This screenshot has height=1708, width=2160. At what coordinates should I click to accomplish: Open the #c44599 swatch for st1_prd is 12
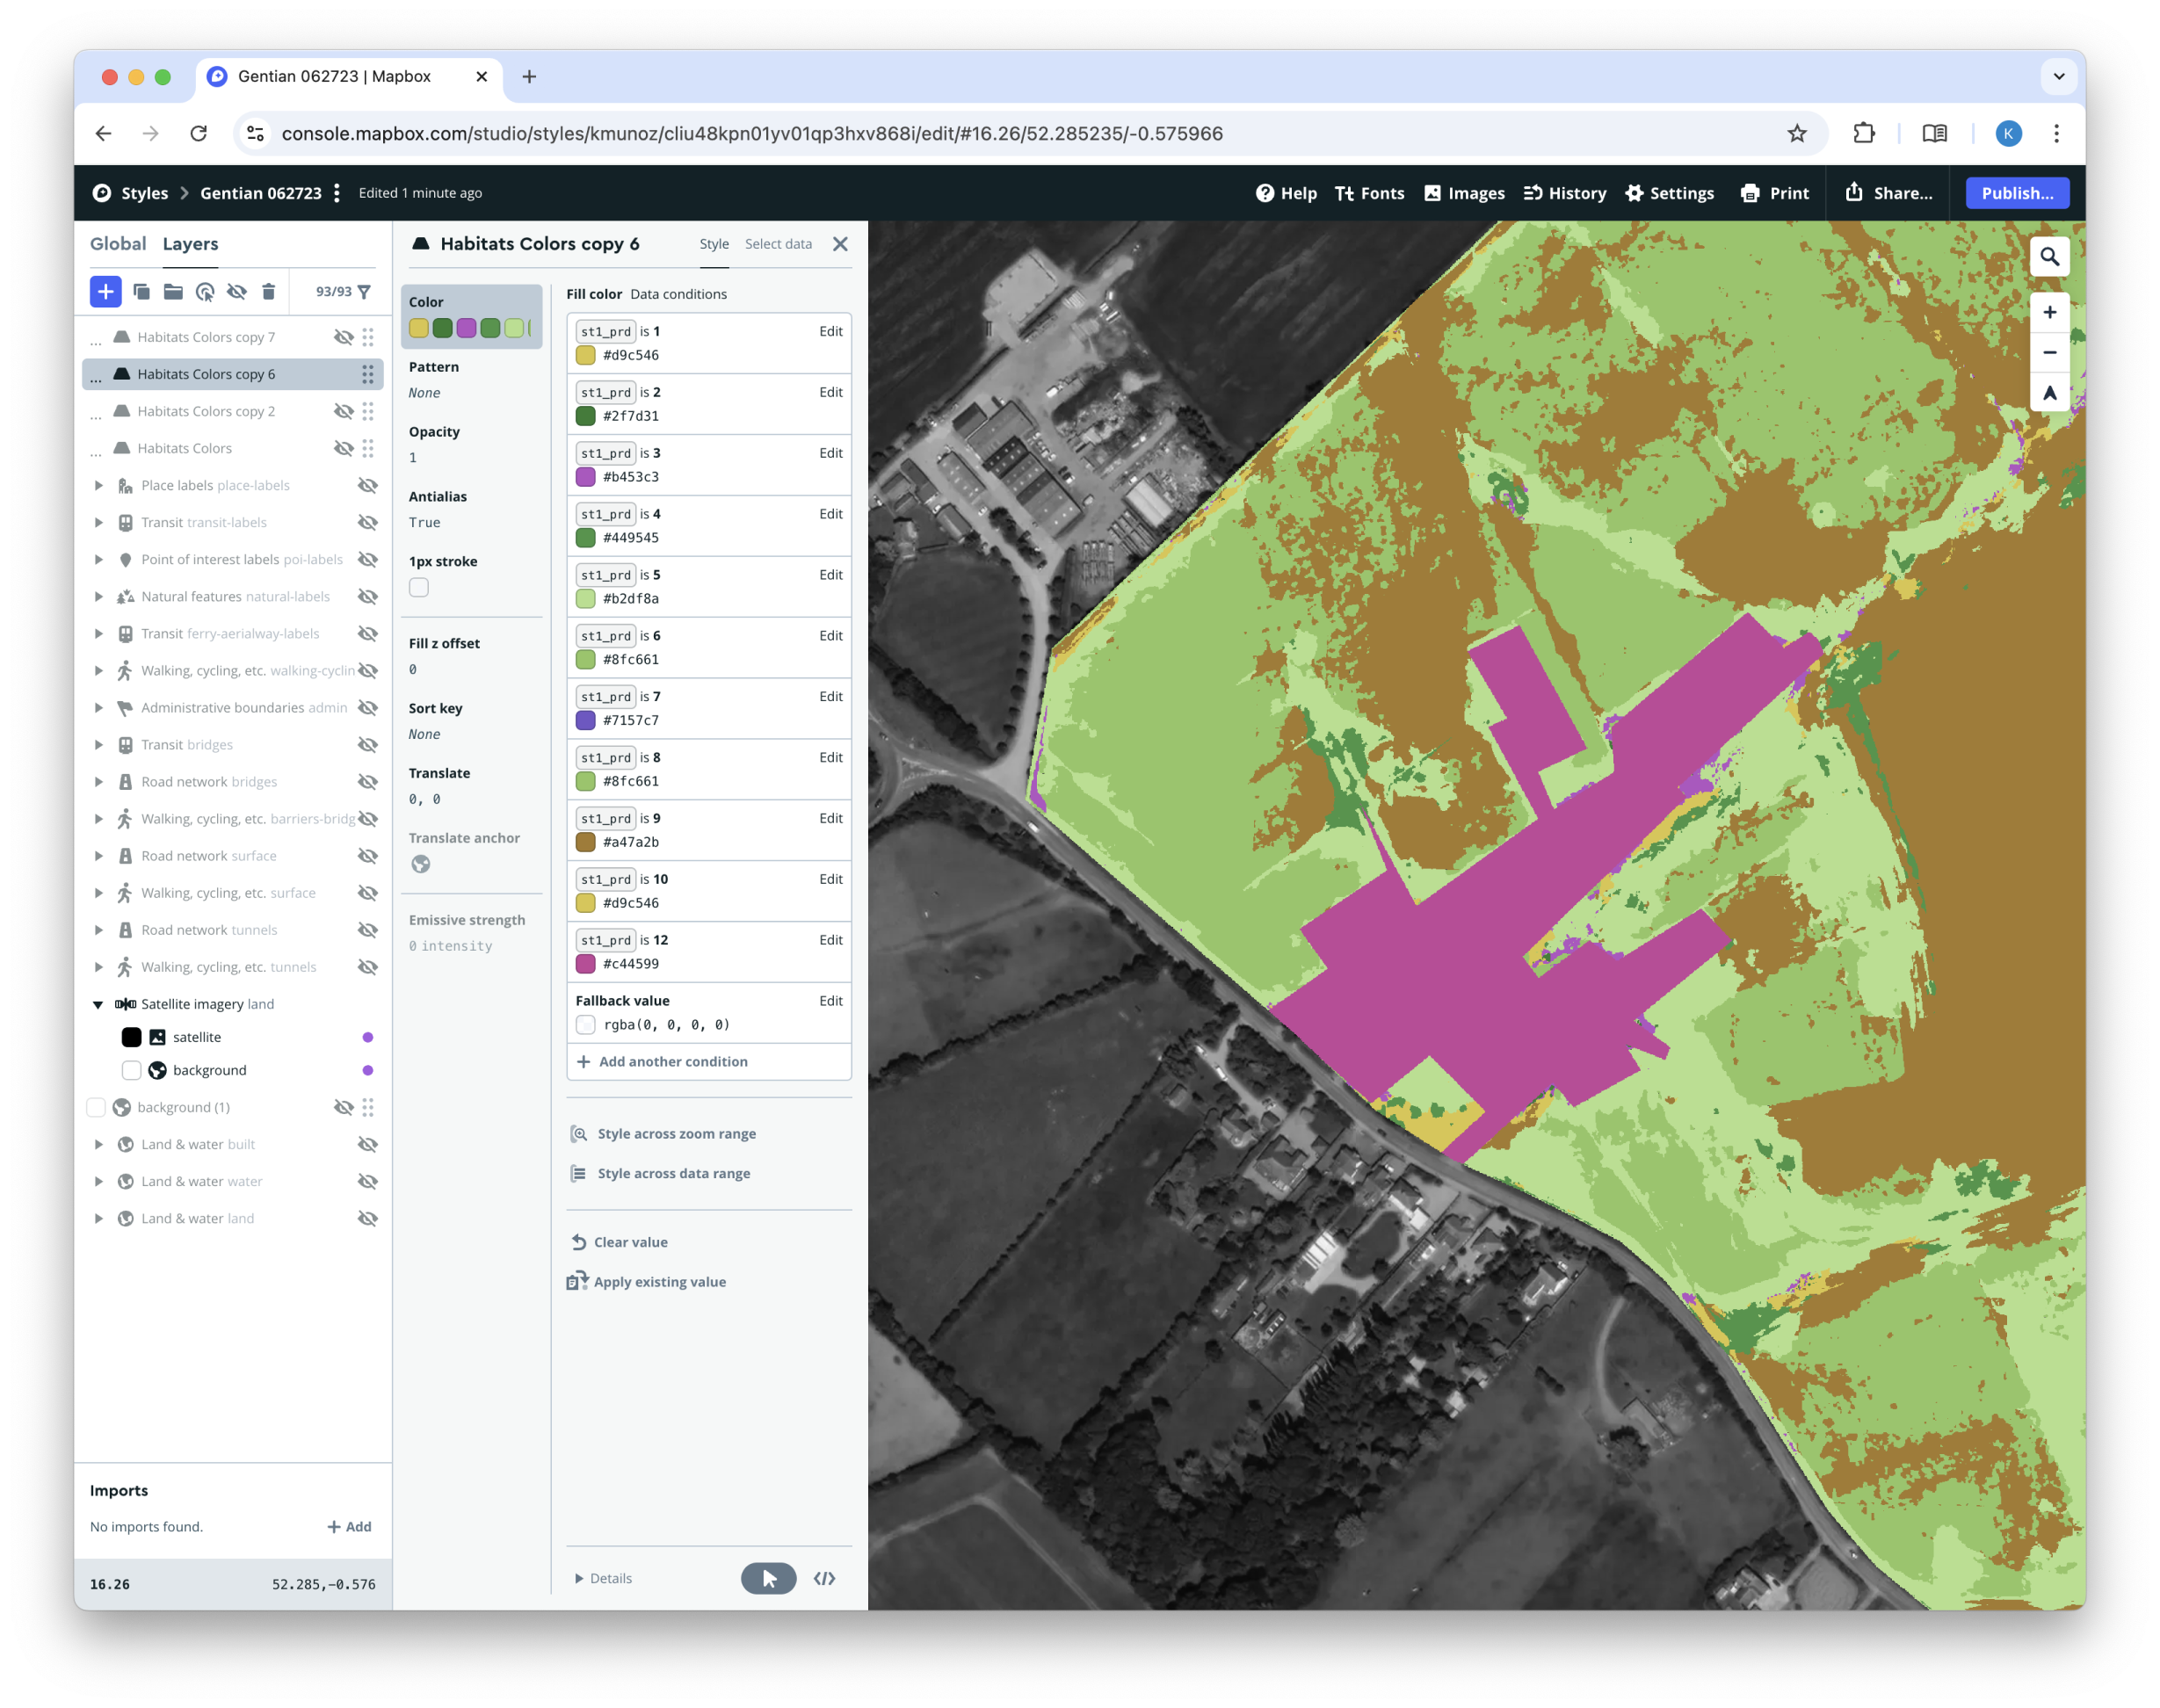(586, 964)
